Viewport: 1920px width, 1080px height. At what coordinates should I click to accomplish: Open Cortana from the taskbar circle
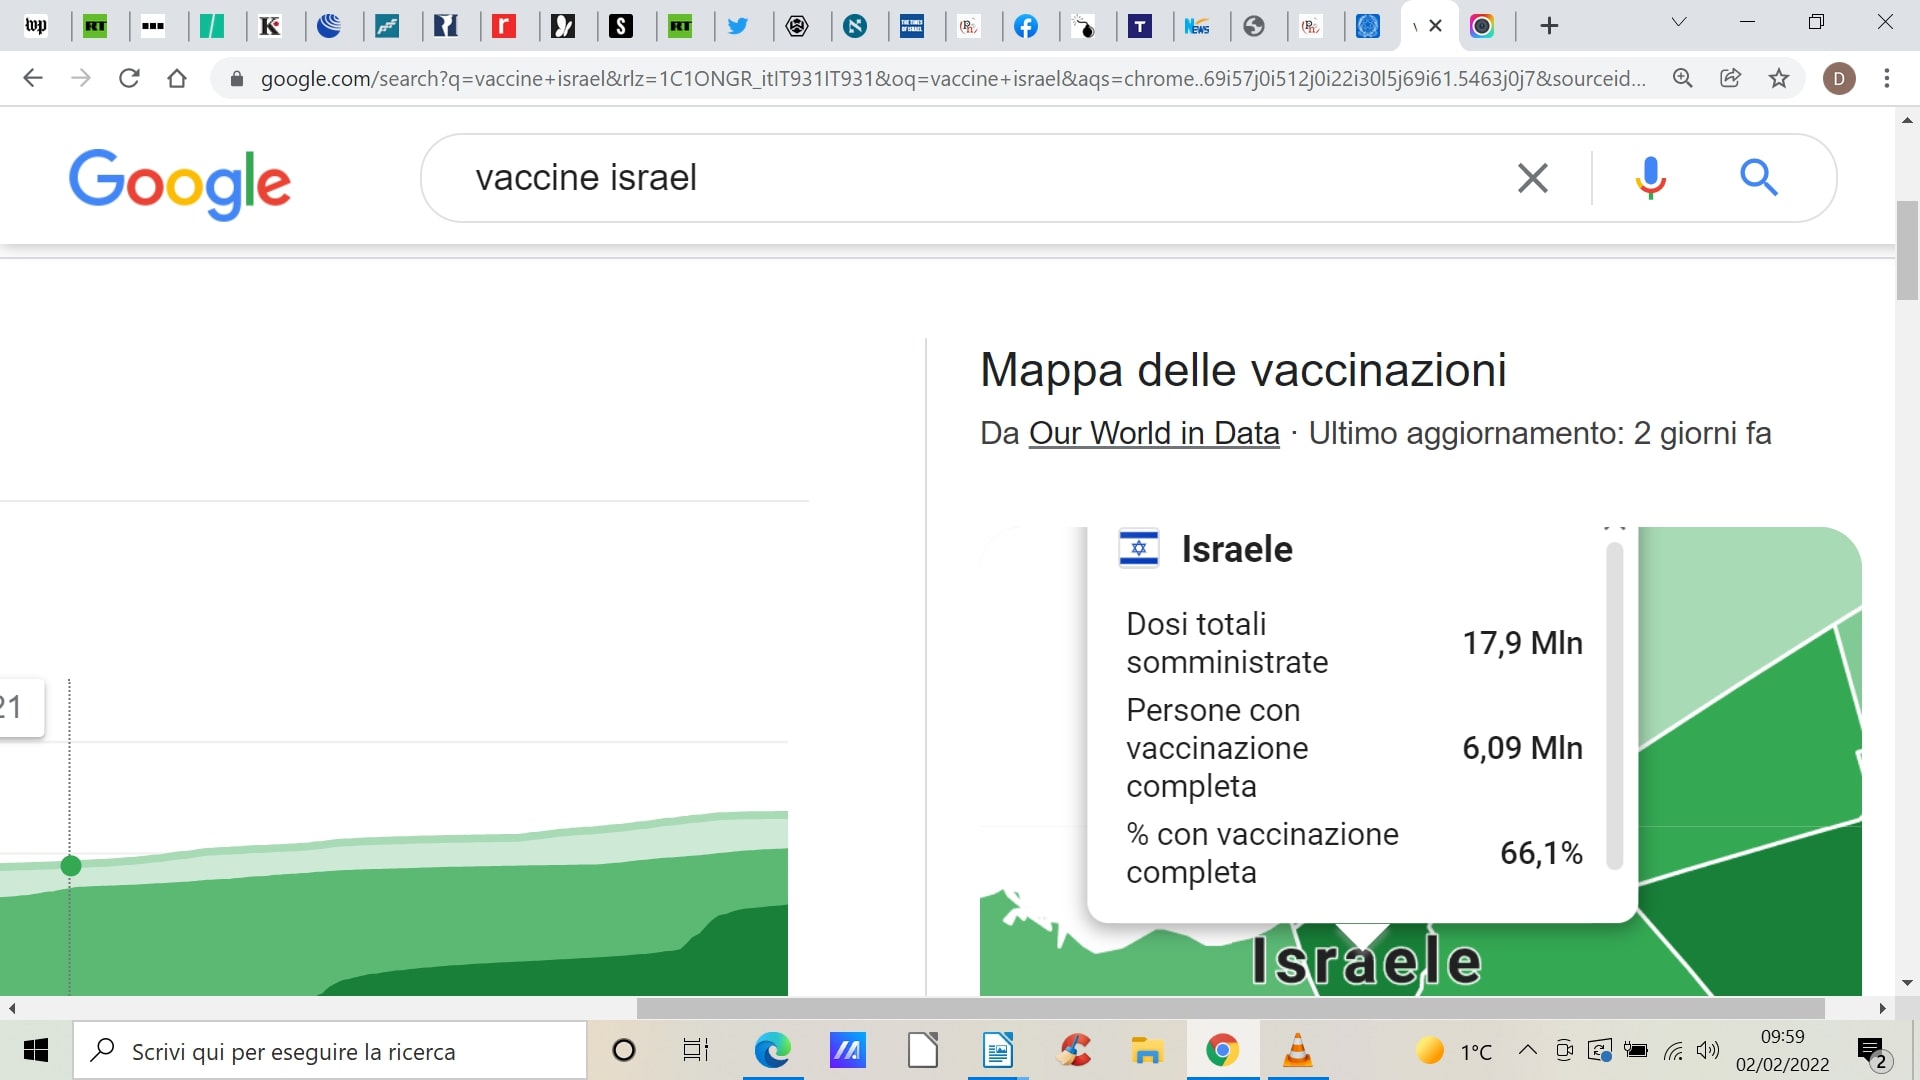(x=624, y=1051)
